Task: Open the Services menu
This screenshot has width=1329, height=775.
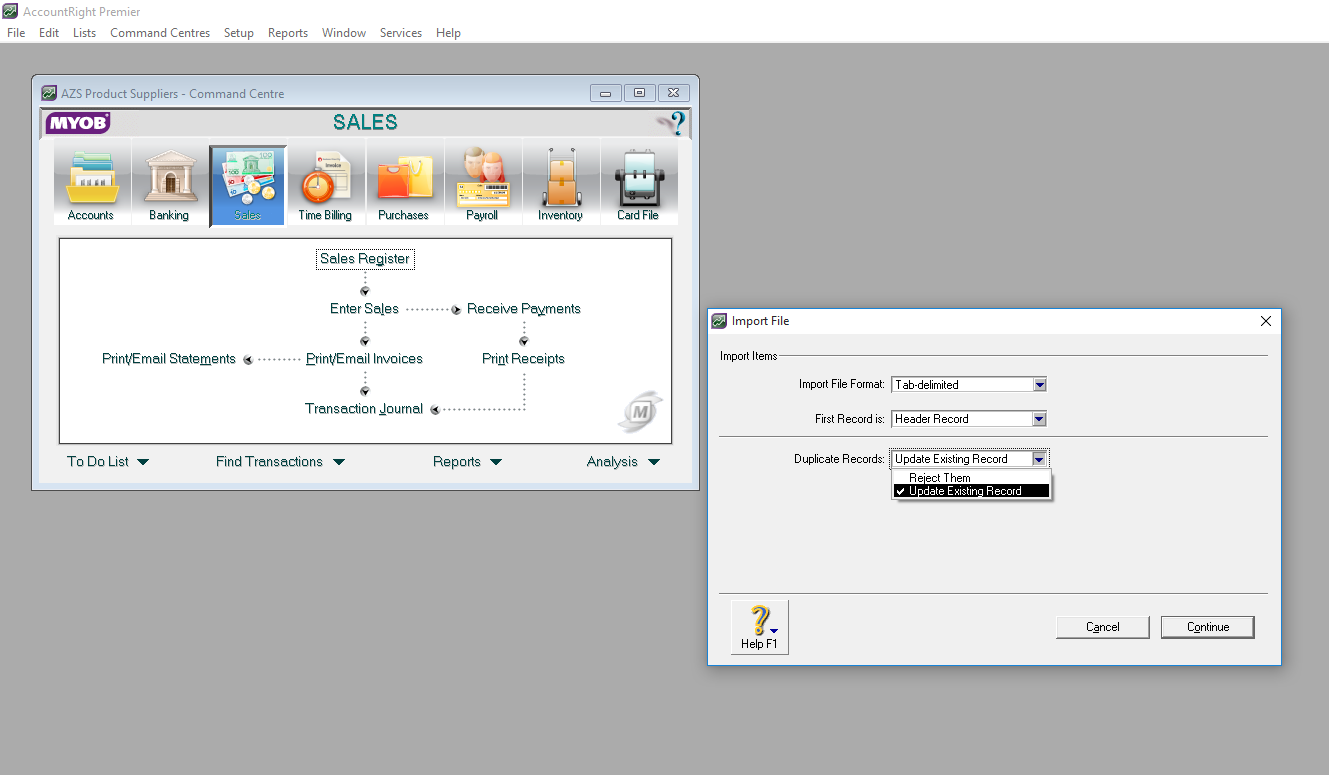Action: [401, 33]
